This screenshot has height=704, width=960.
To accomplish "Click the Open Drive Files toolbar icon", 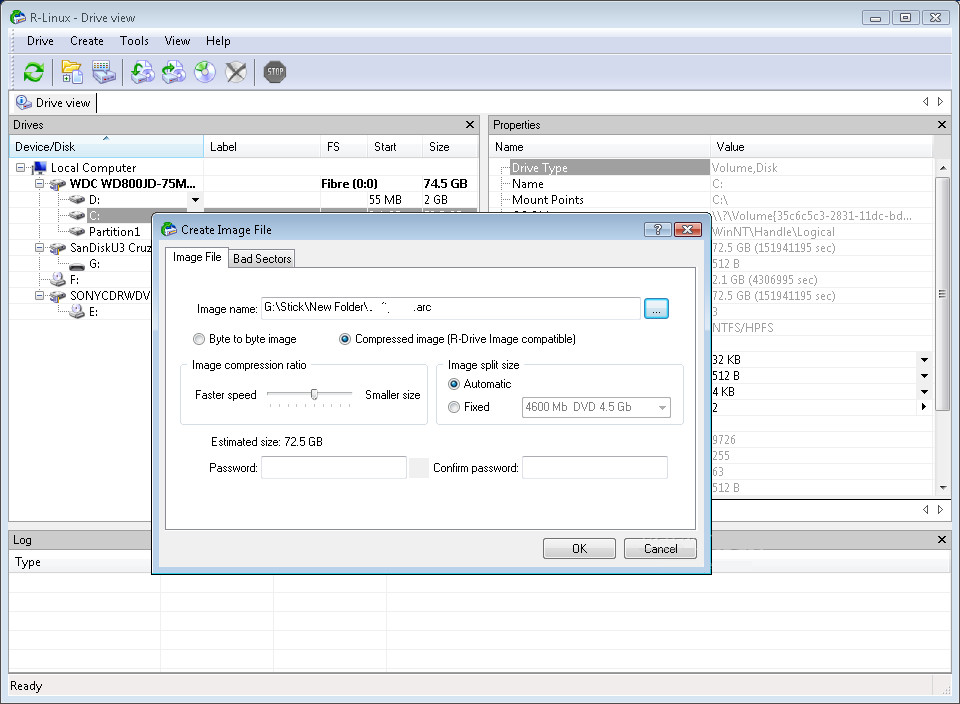I will click(x=72, y=72).
